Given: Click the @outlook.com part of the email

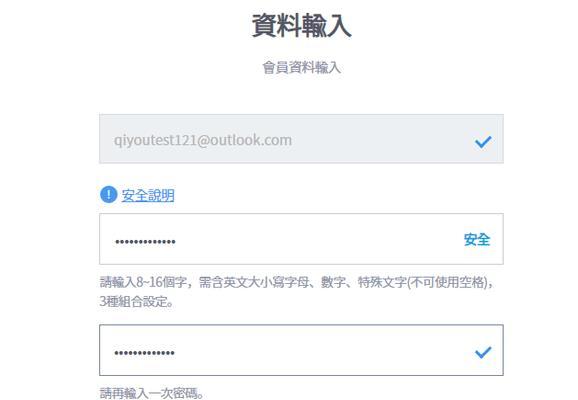Looking at the screenshot, I should point(244,140).
